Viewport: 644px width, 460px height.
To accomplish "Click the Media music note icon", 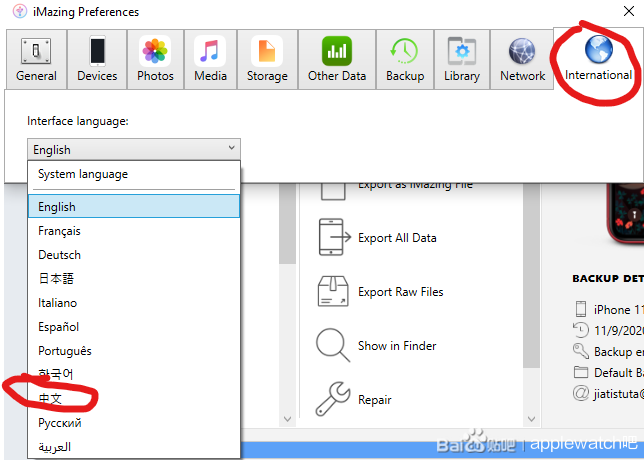I will (210, 51).
